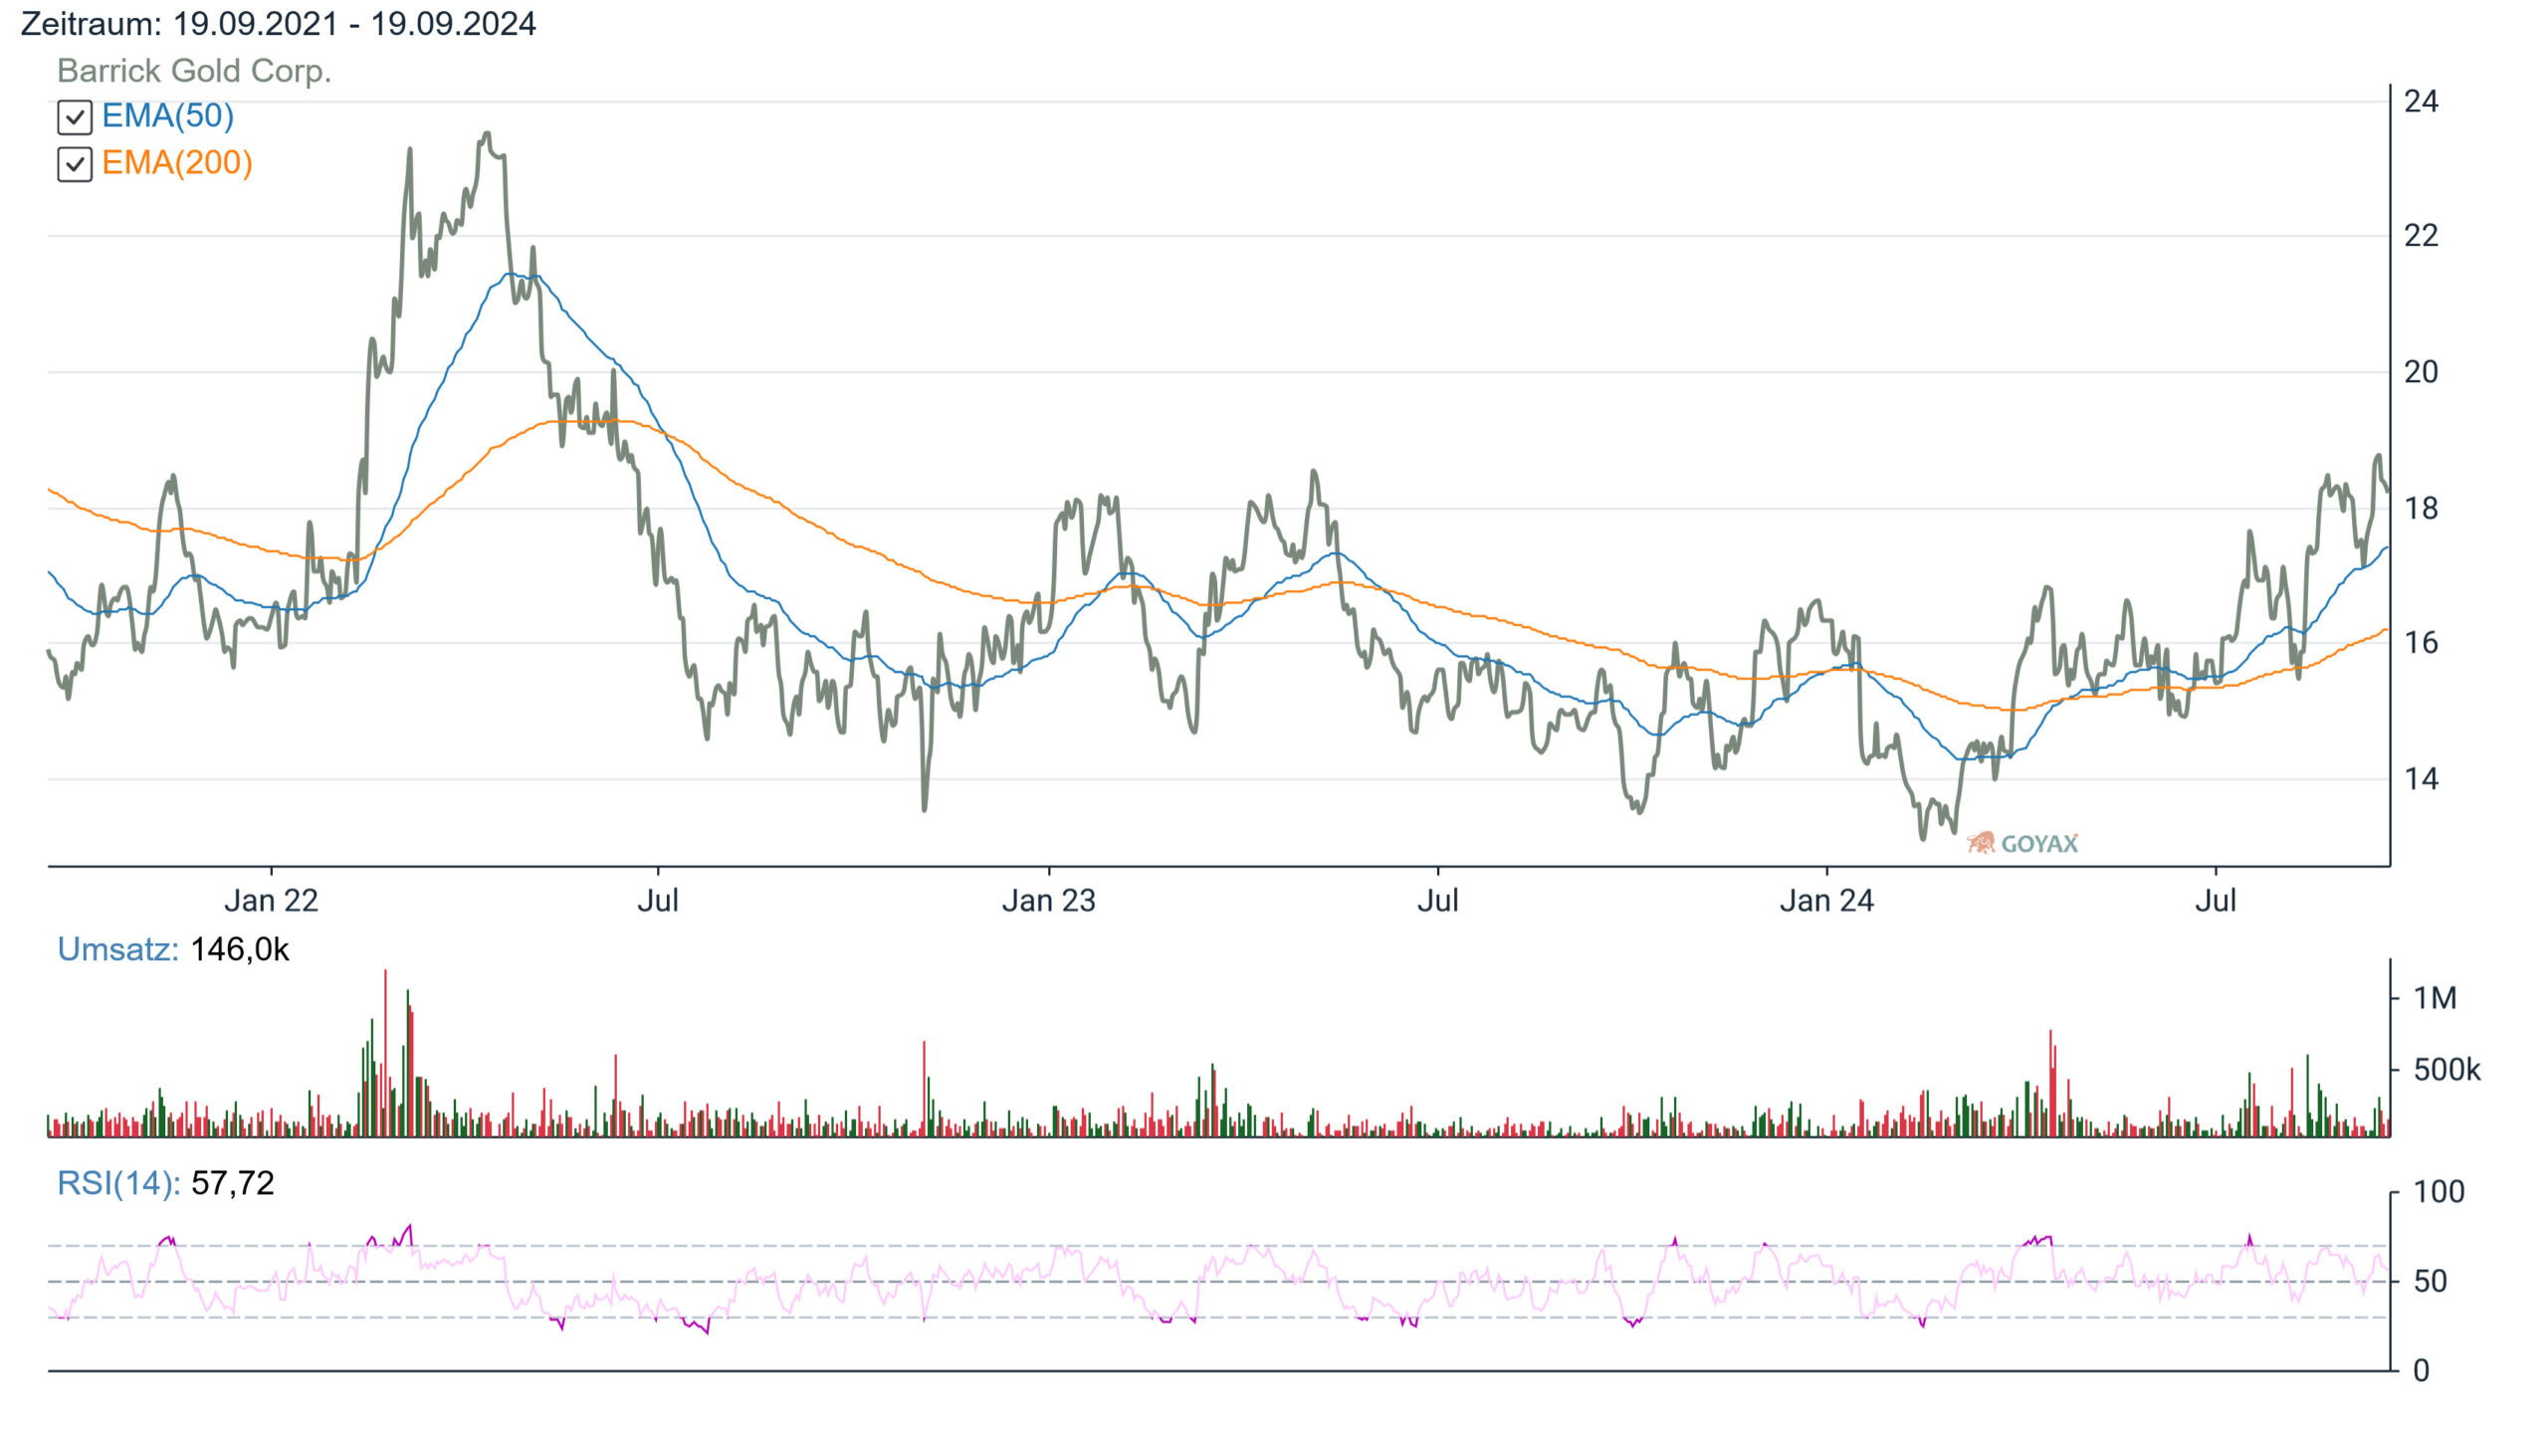Click the price axis label 20

(x=2421, y=372)
